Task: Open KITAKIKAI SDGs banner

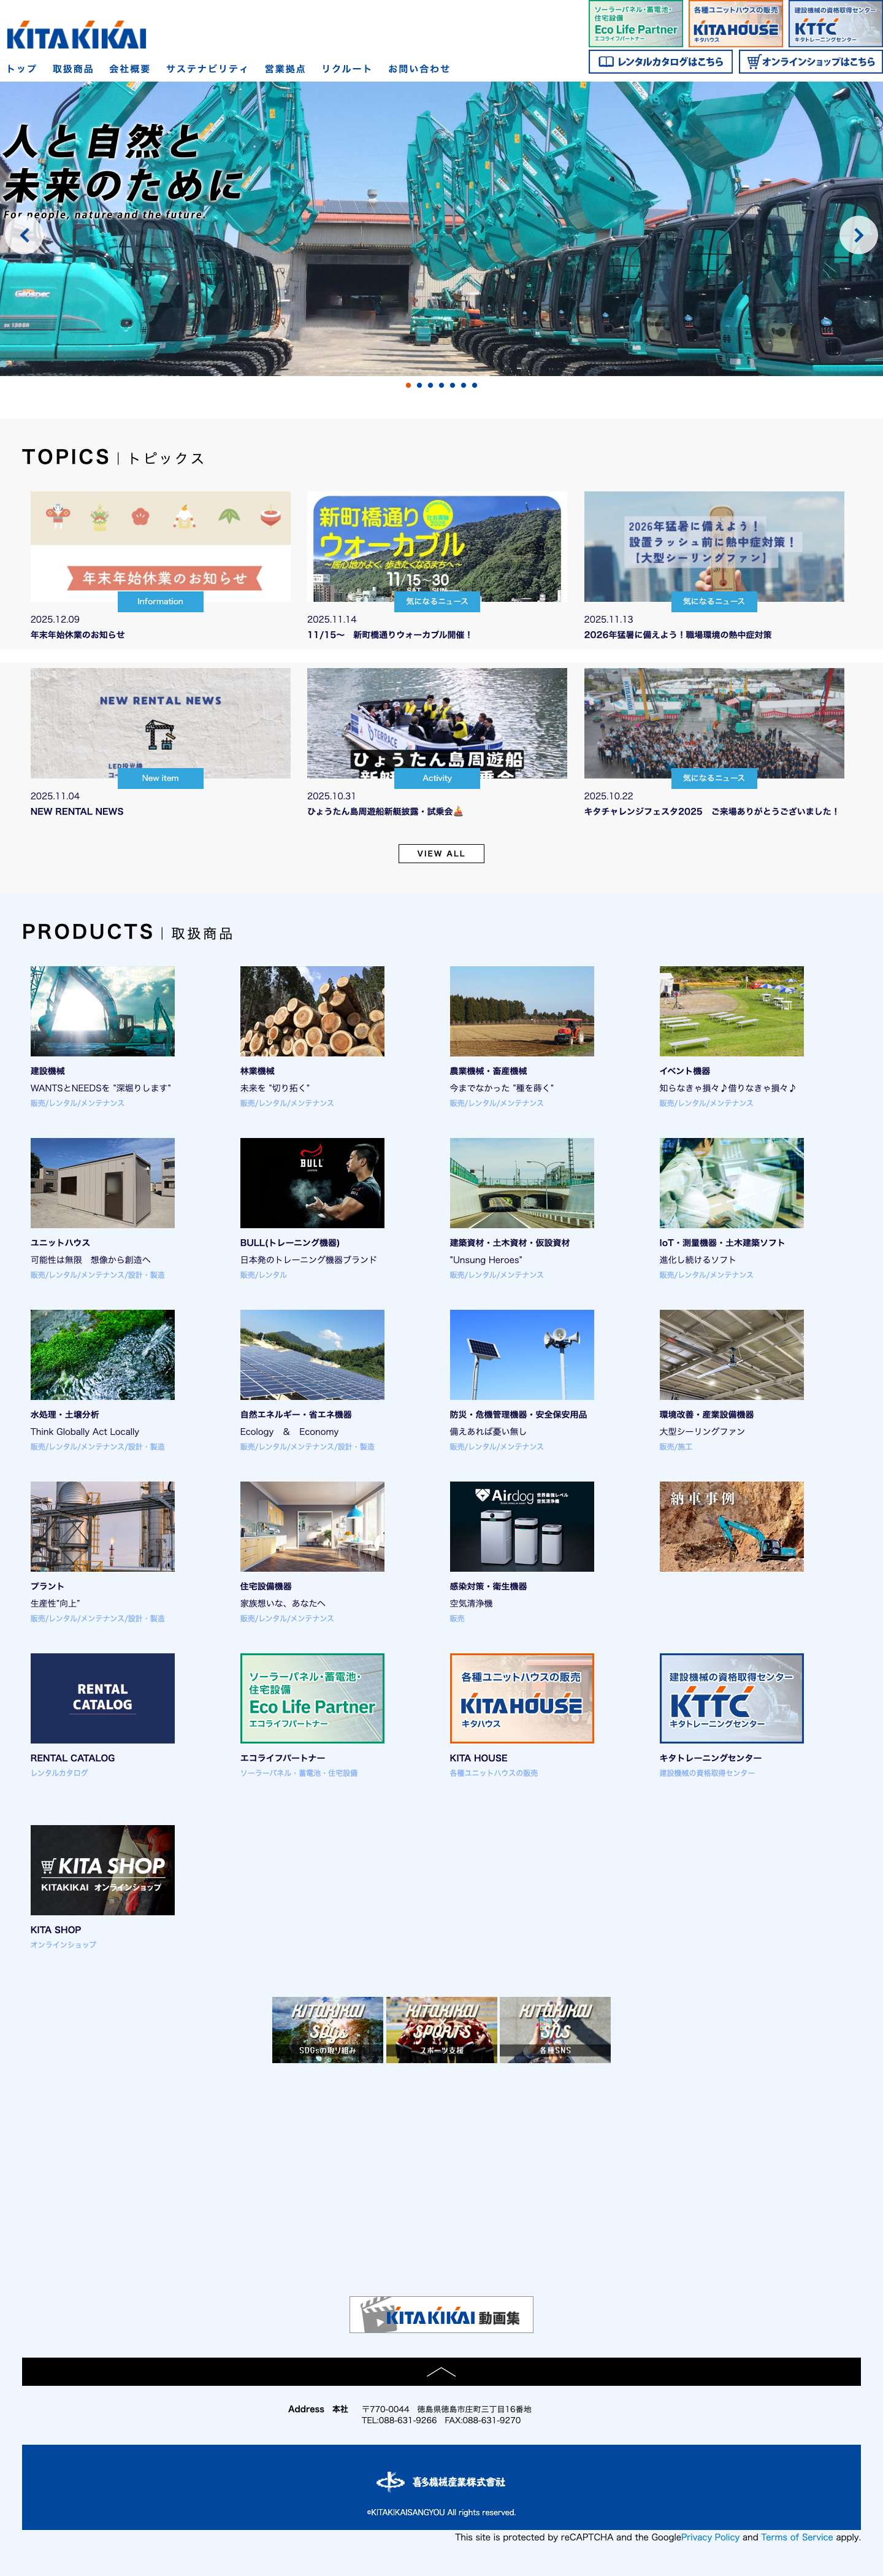Action: (327, 2030)
